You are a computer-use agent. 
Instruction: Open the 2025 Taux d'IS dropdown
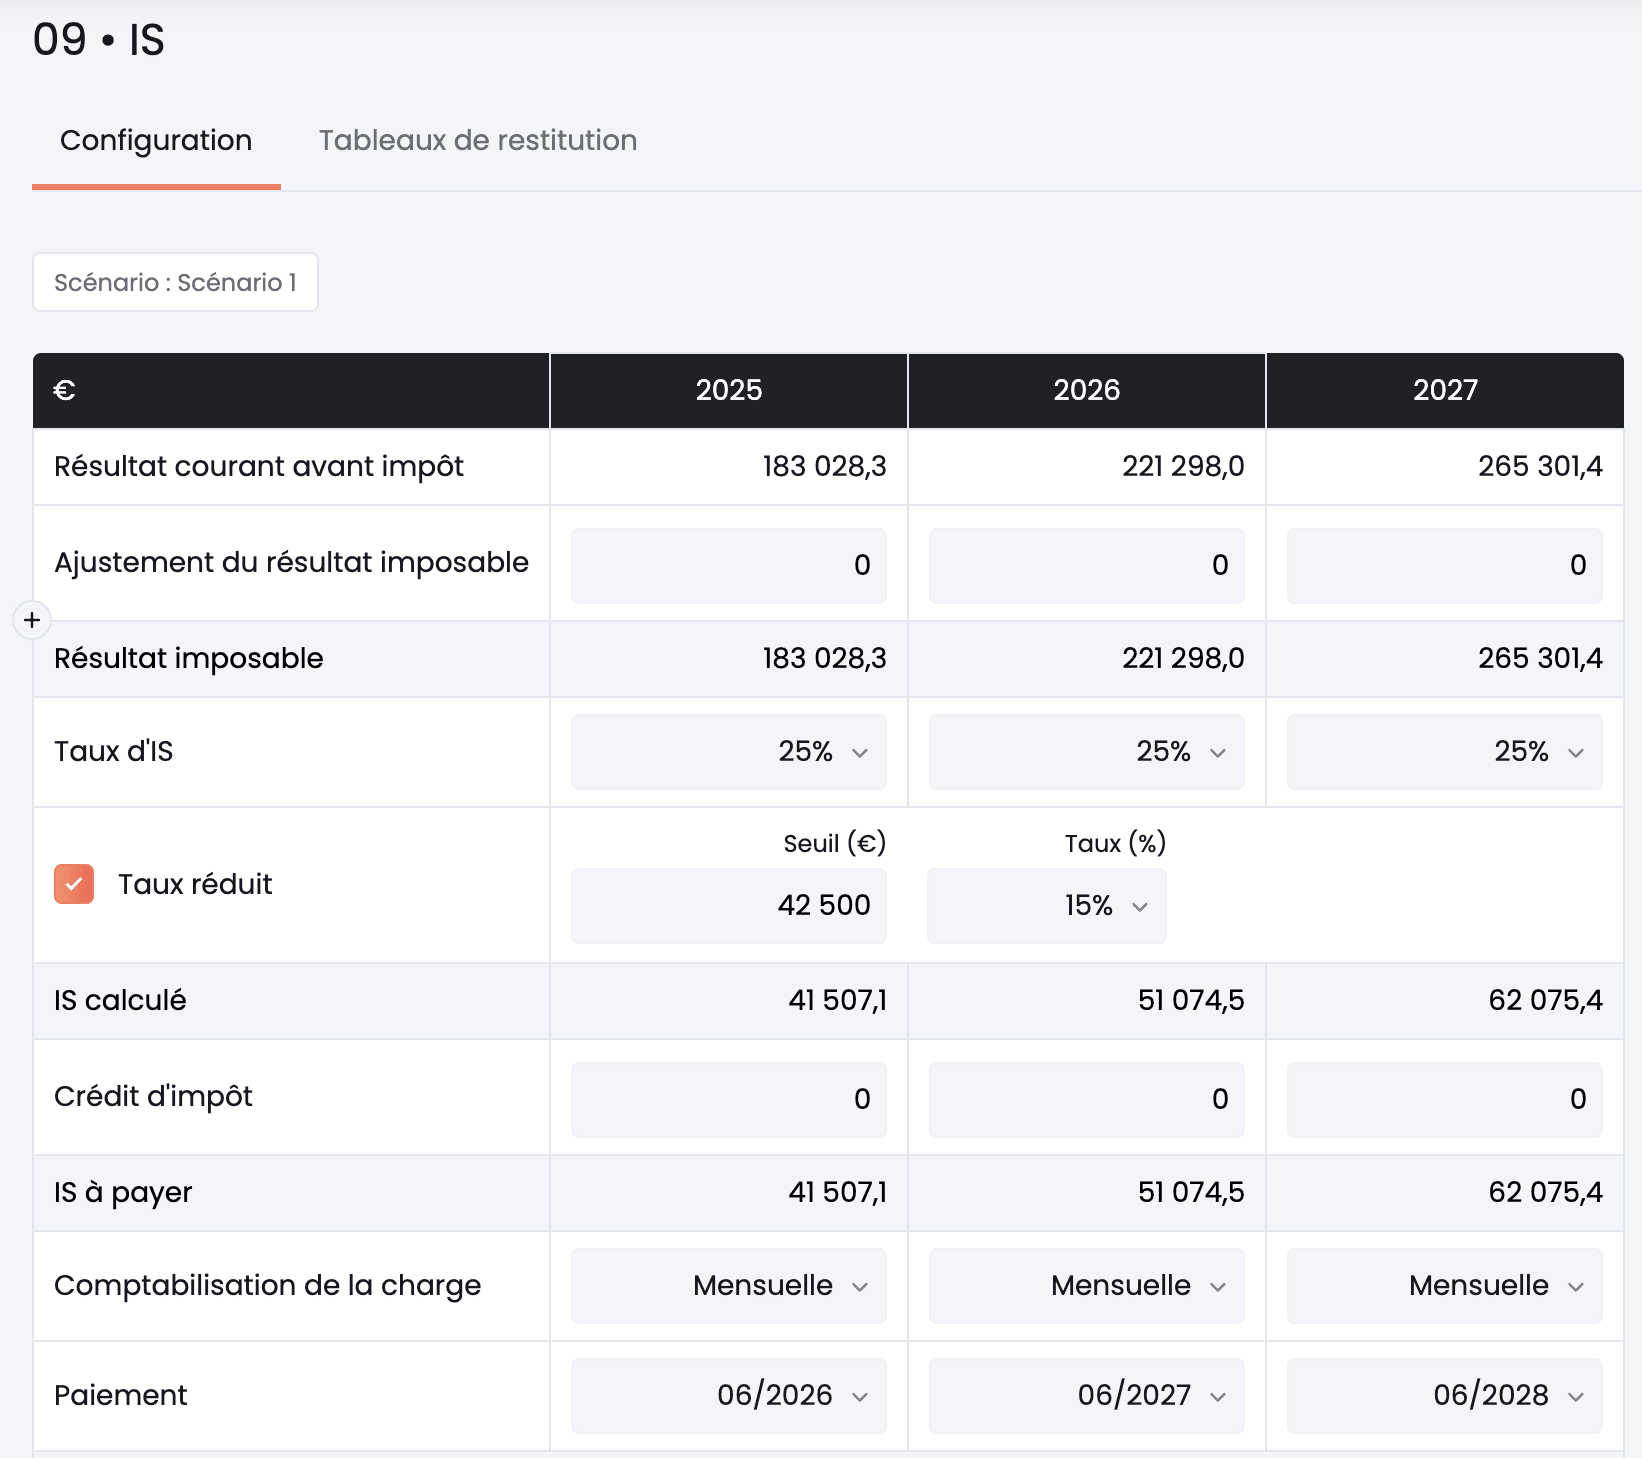[728, 752]
